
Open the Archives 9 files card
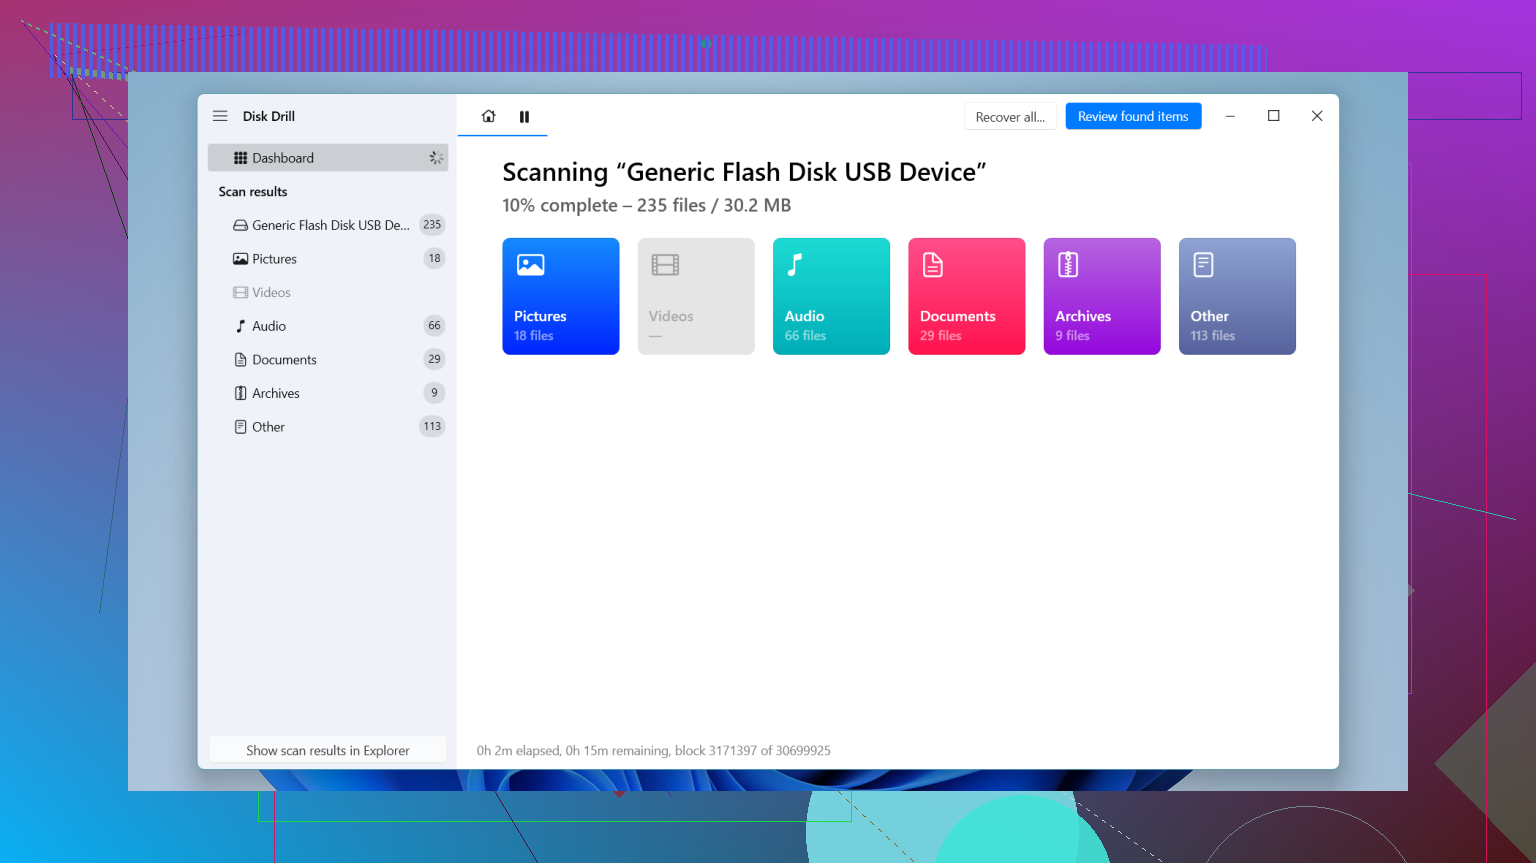1102,296
